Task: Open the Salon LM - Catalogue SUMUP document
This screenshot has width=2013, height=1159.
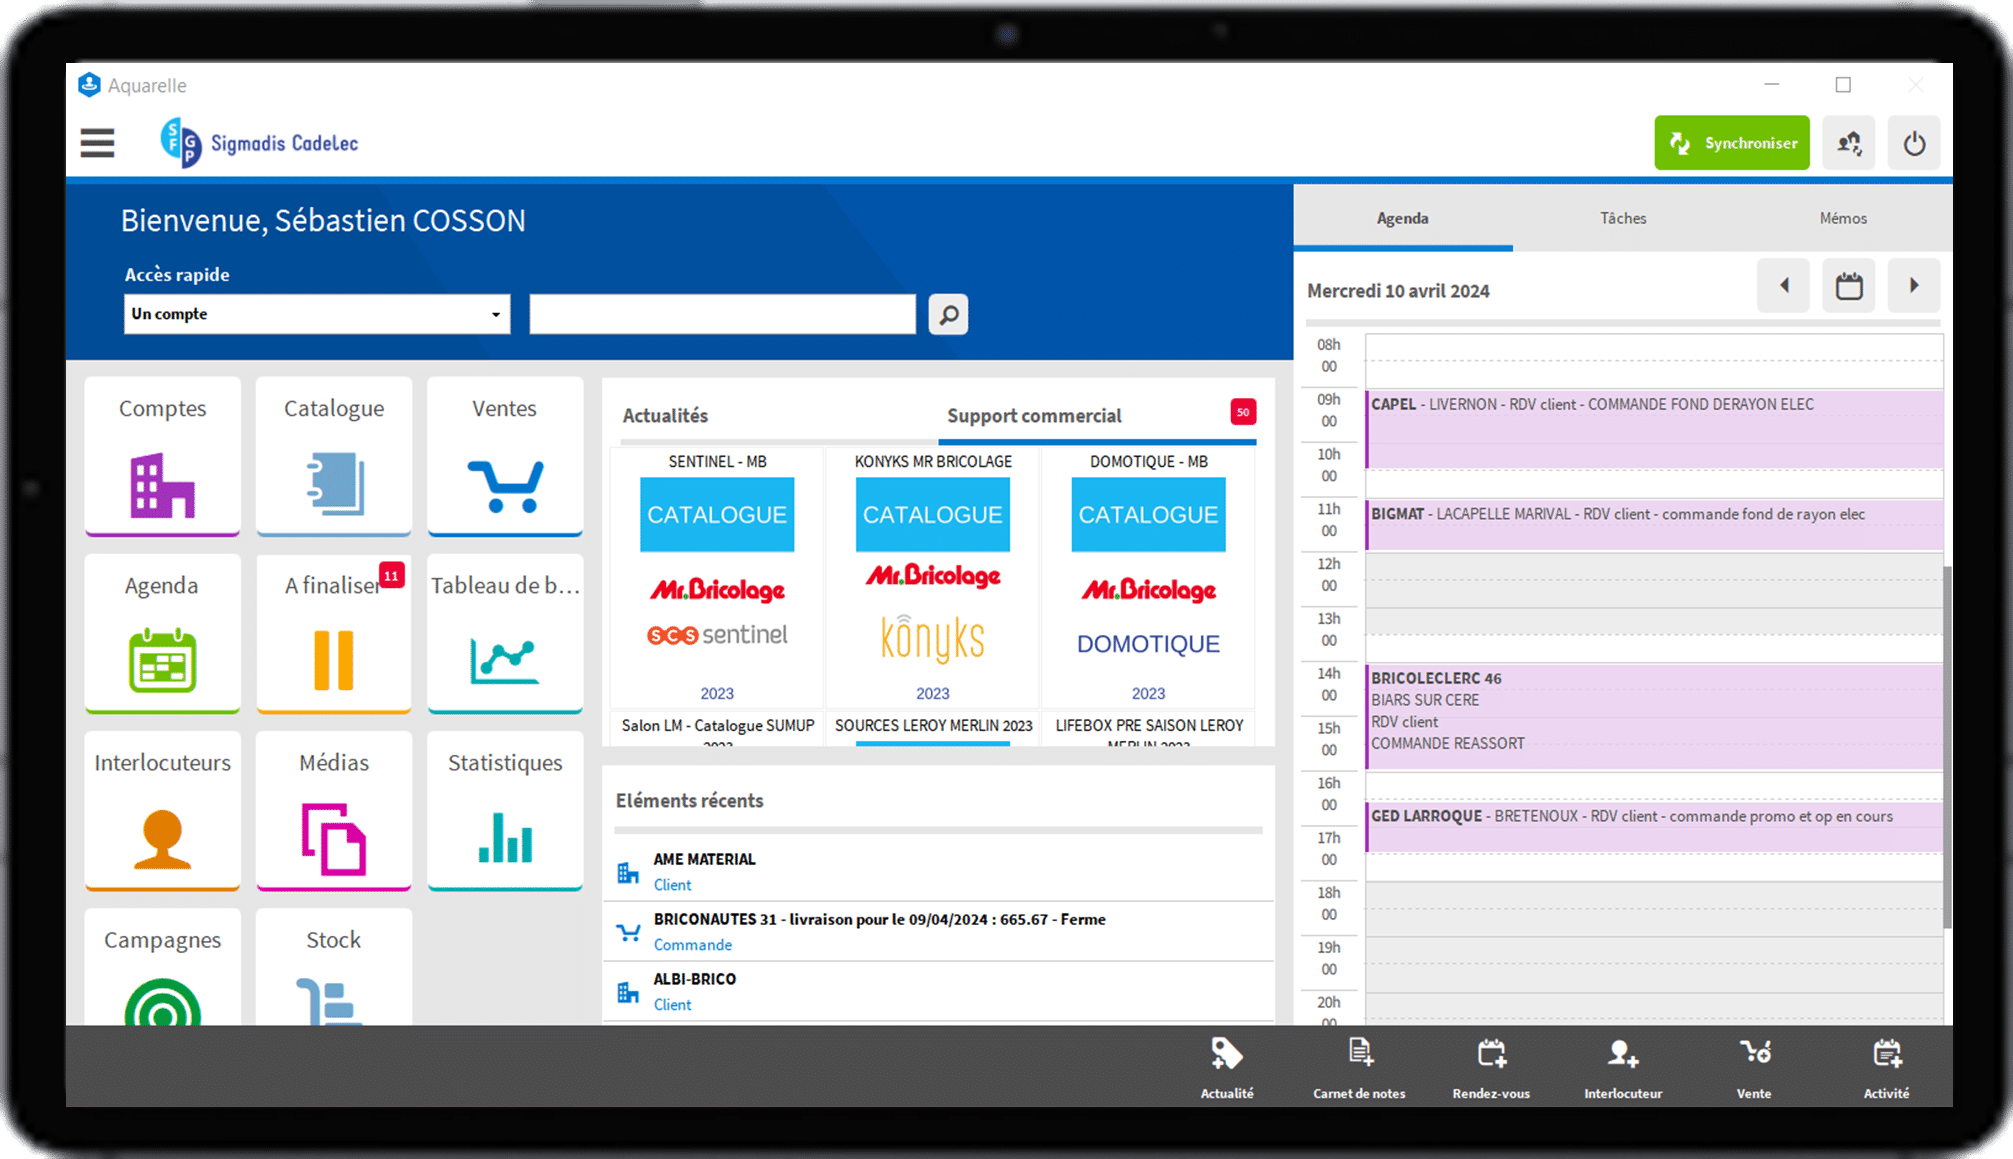Action: 717,730
